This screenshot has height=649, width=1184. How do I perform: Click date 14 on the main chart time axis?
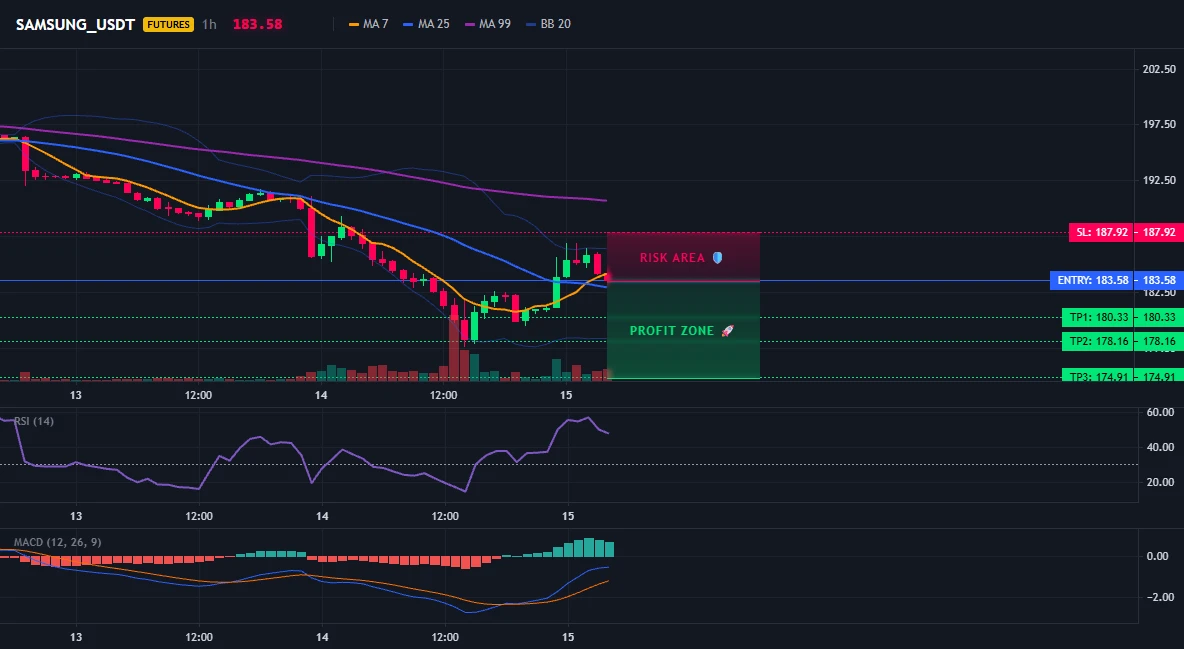(322, 395)
